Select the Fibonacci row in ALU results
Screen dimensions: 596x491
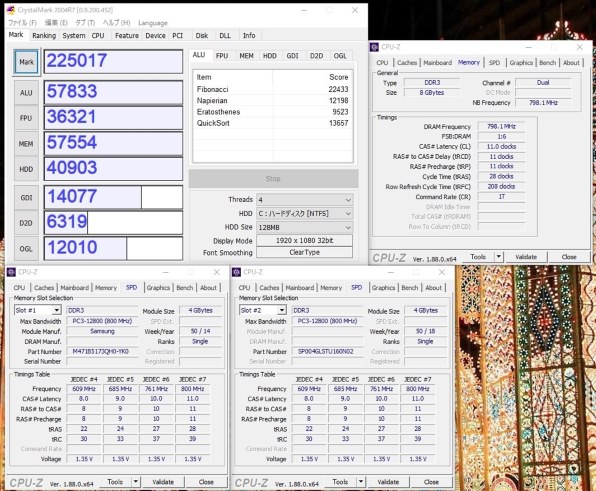273,89
